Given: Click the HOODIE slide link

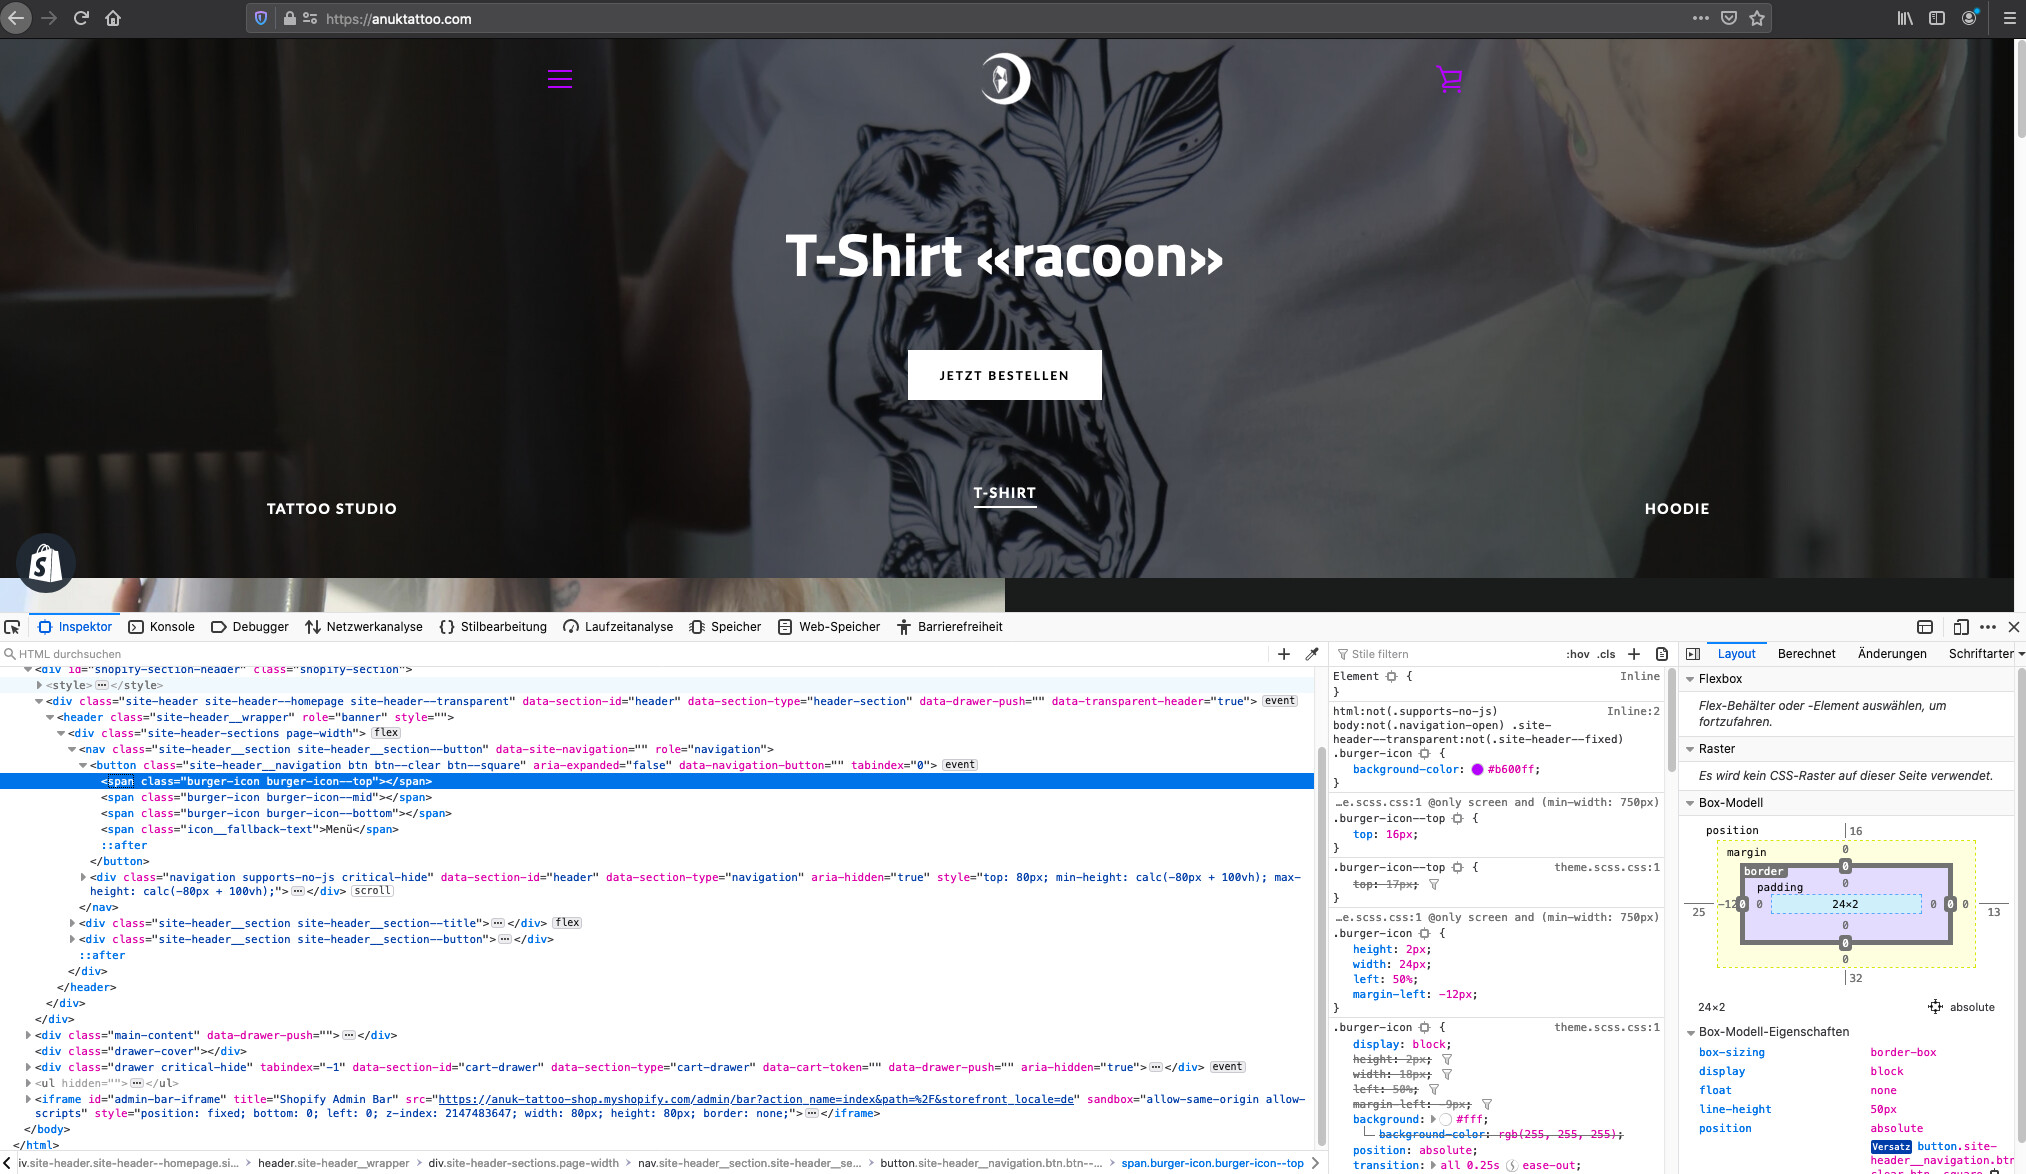Looking at the screenshot, I should point(1677,509).
